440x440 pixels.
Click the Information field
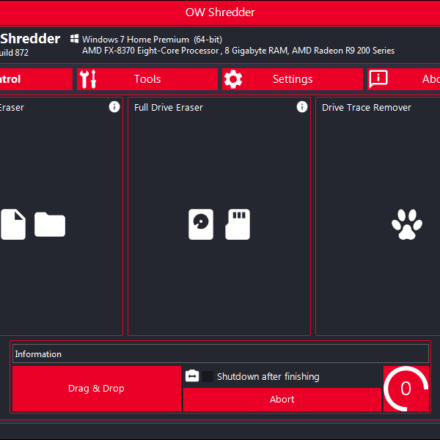[x=220, y=354]
